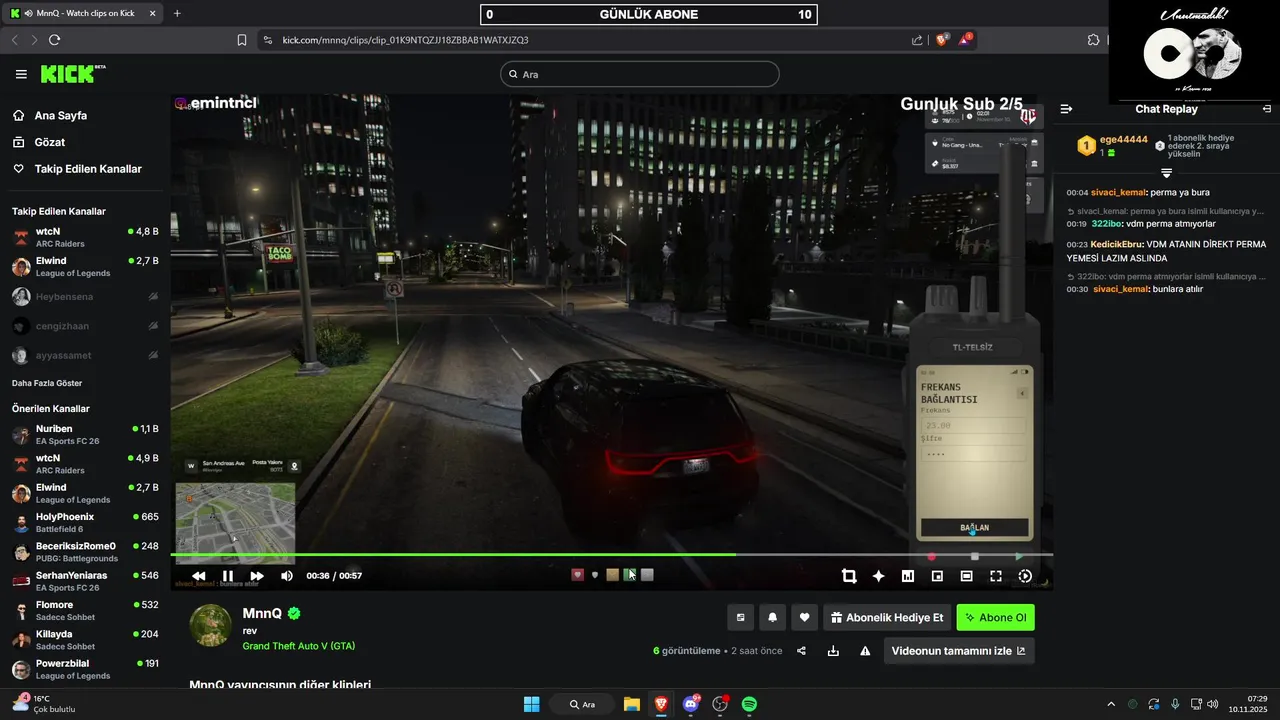Share the clip via share icon
This screenshot has width=1280, height=720.
pos(801,651)
